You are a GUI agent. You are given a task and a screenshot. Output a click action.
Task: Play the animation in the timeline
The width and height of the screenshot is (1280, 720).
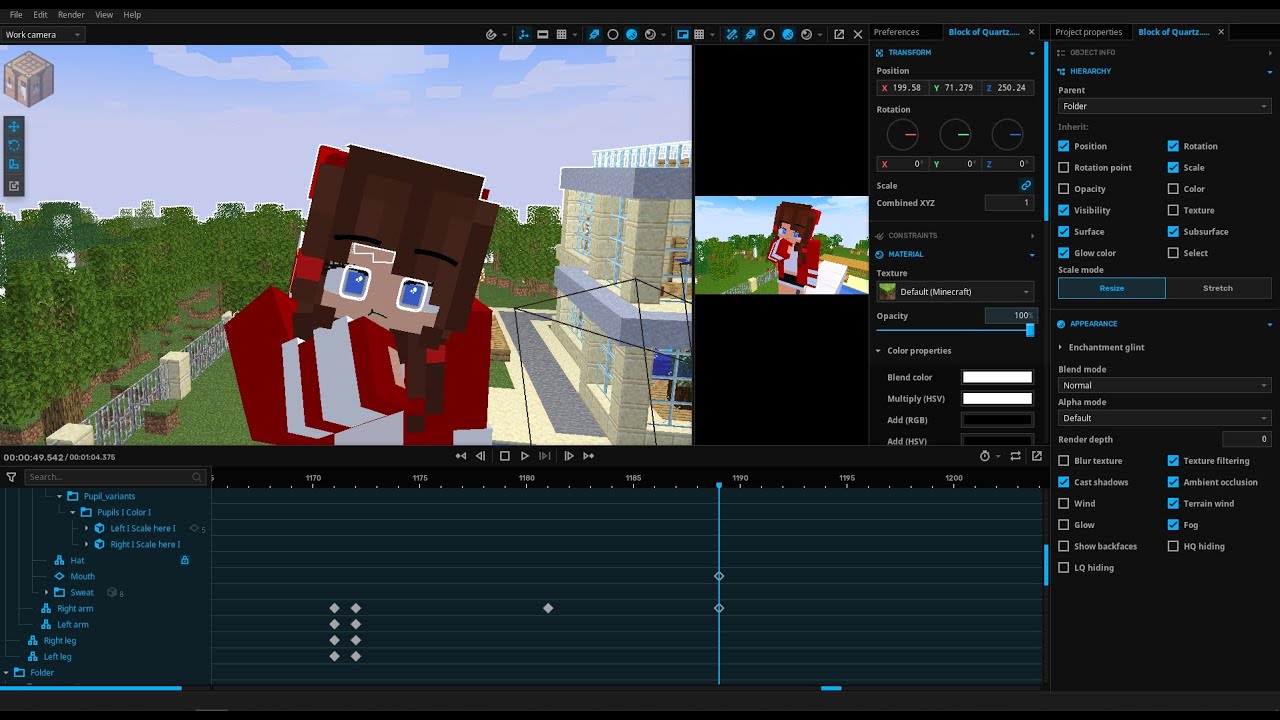pos(525,456)
